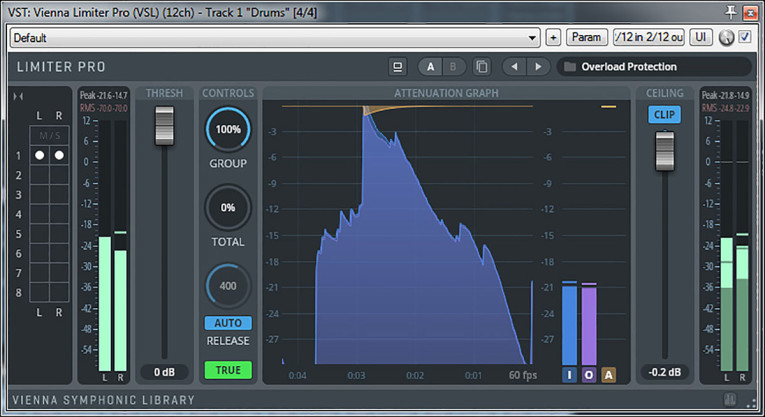
Task: Click the wet/dry knob icon in host bar
Action: coord(726,38)
